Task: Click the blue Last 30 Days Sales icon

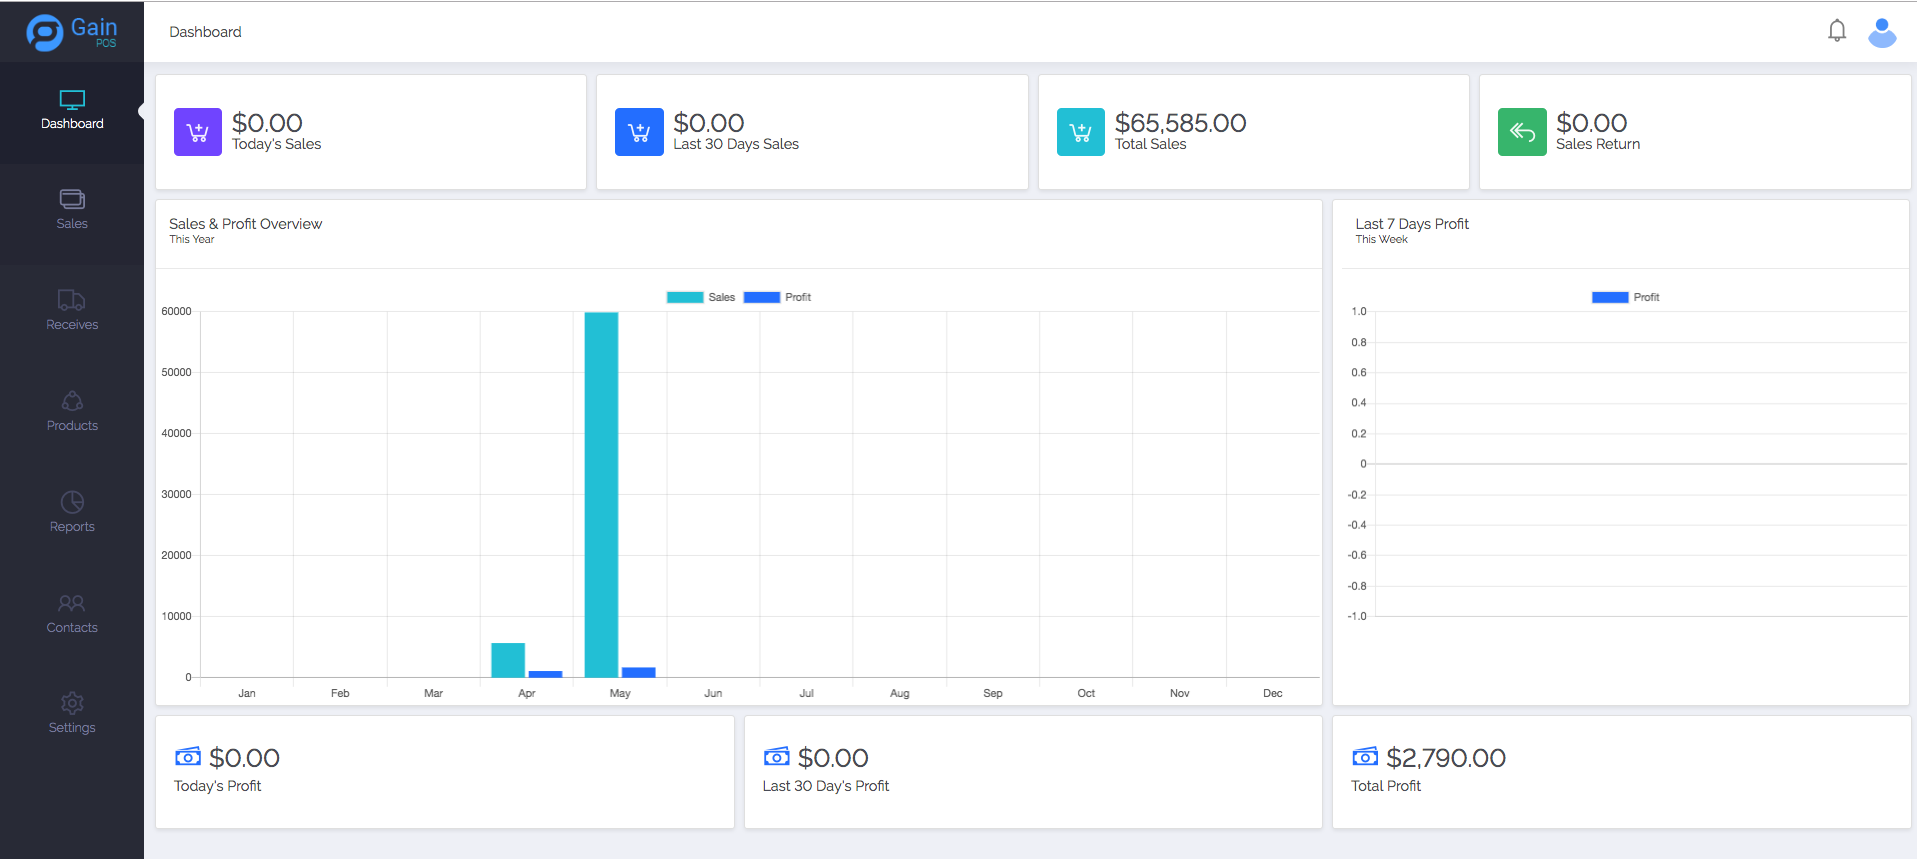Action: 639,132
